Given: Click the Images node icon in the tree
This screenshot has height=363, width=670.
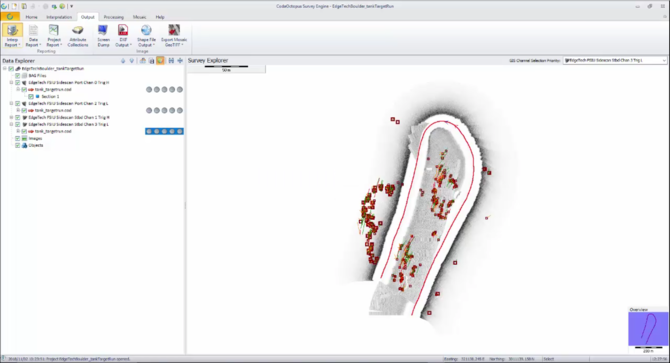Looking at the screenshot, I should [x=24, y=138].
